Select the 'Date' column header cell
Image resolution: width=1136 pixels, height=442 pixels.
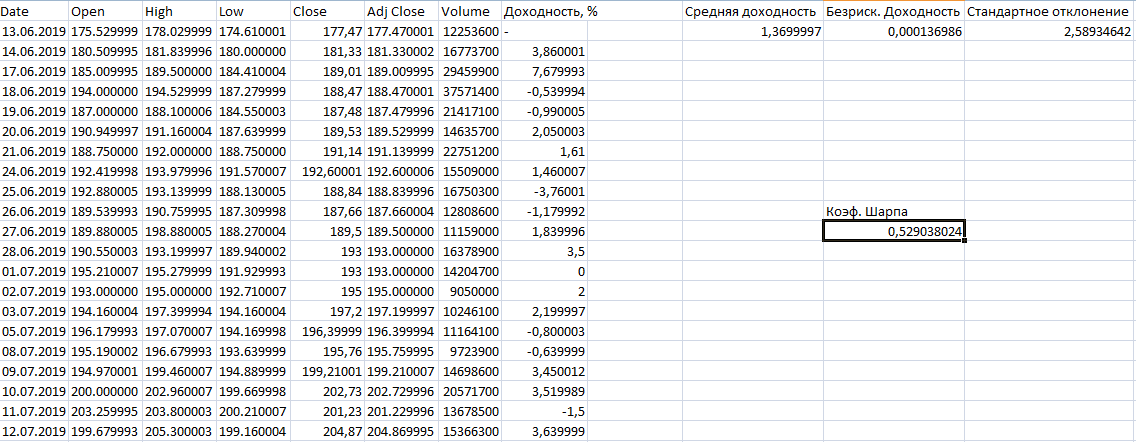pos(34,11)
